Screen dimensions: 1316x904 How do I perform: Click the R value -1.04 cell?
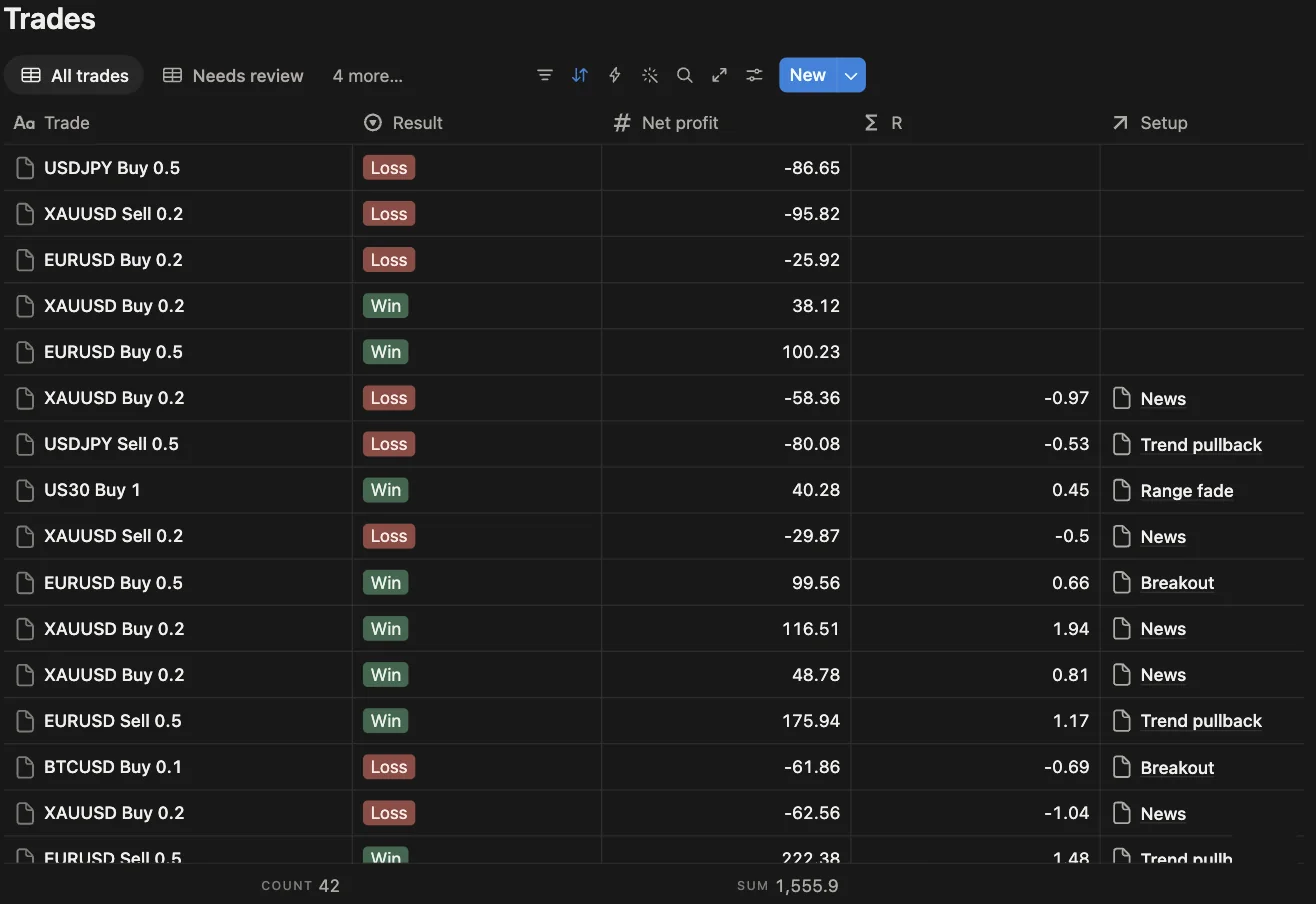pos(975,813)
